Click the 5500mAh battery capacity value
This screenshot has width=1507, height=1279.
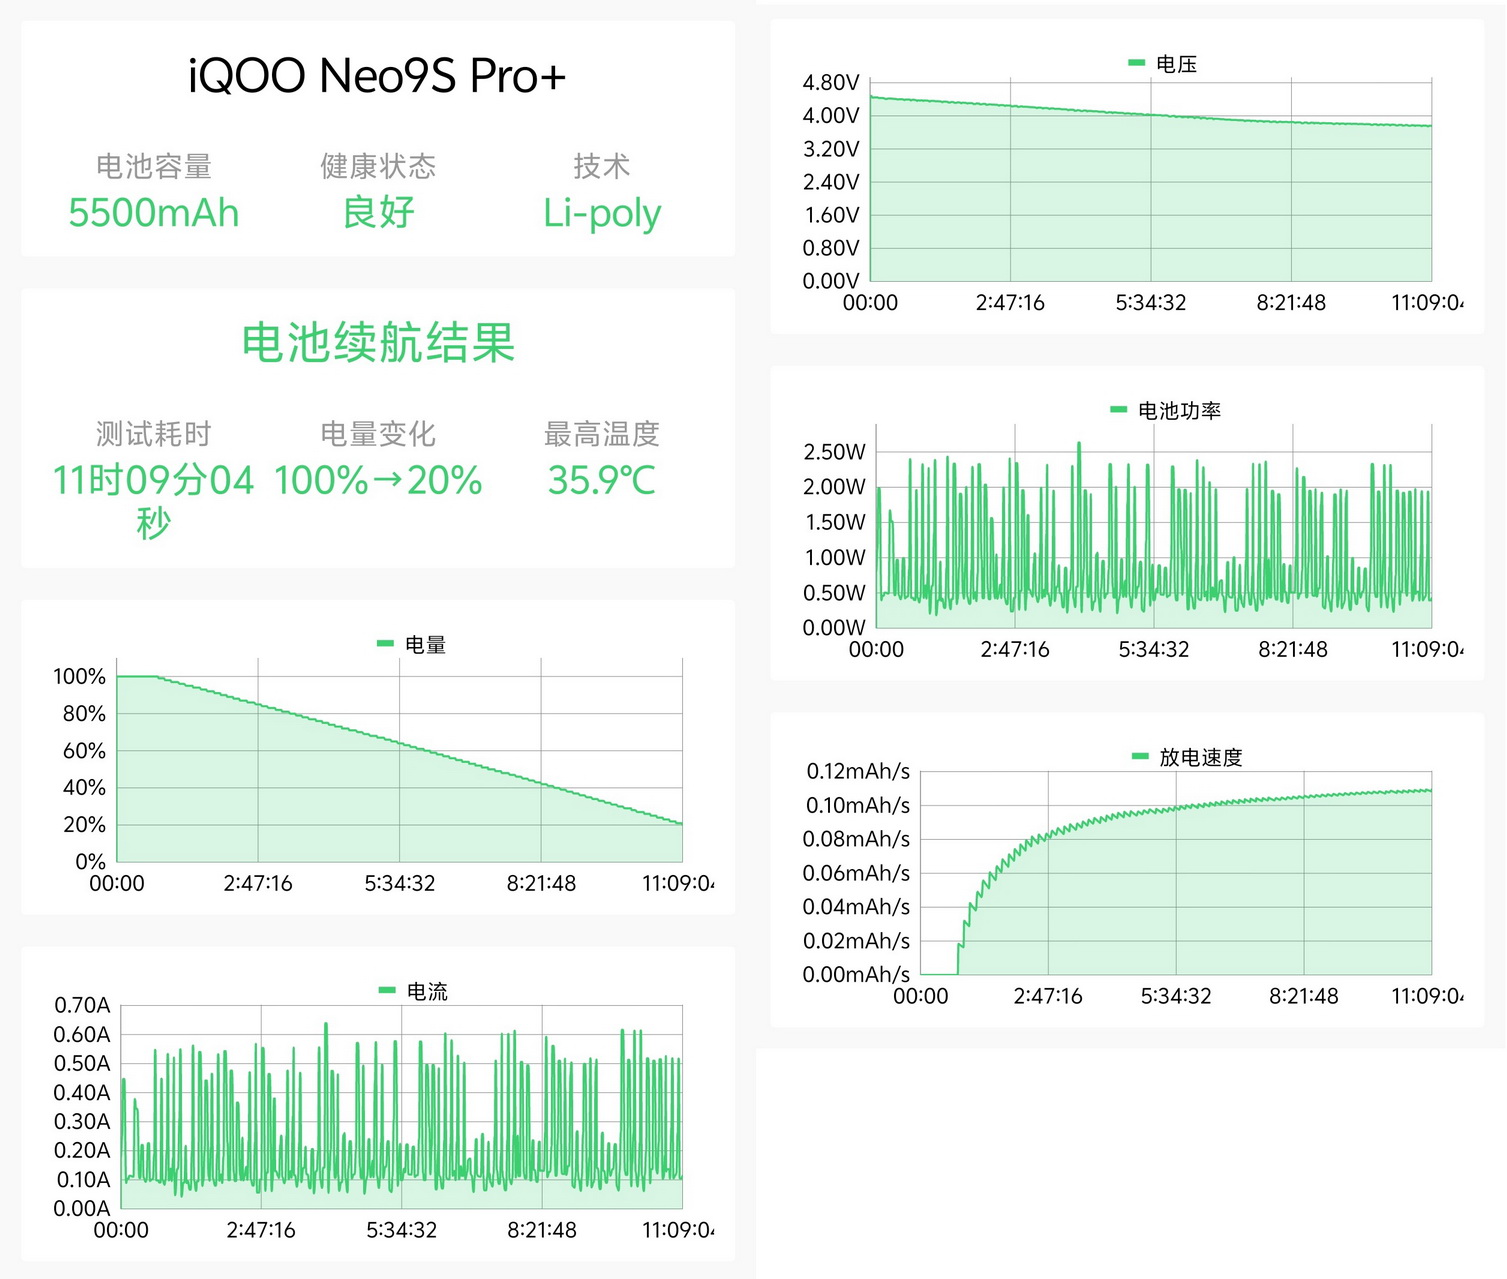[x=154, y=213]
